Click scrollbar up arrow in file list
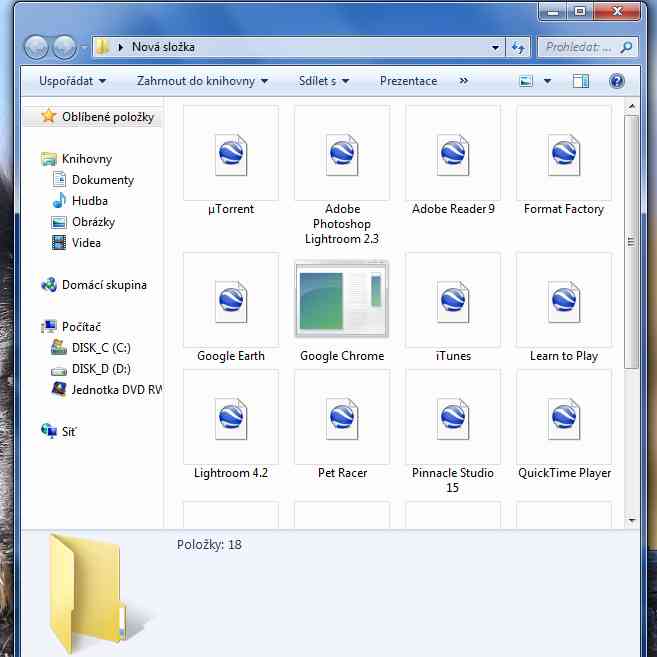657x657 pixels. pyautogui.click(x=631, y=107)
